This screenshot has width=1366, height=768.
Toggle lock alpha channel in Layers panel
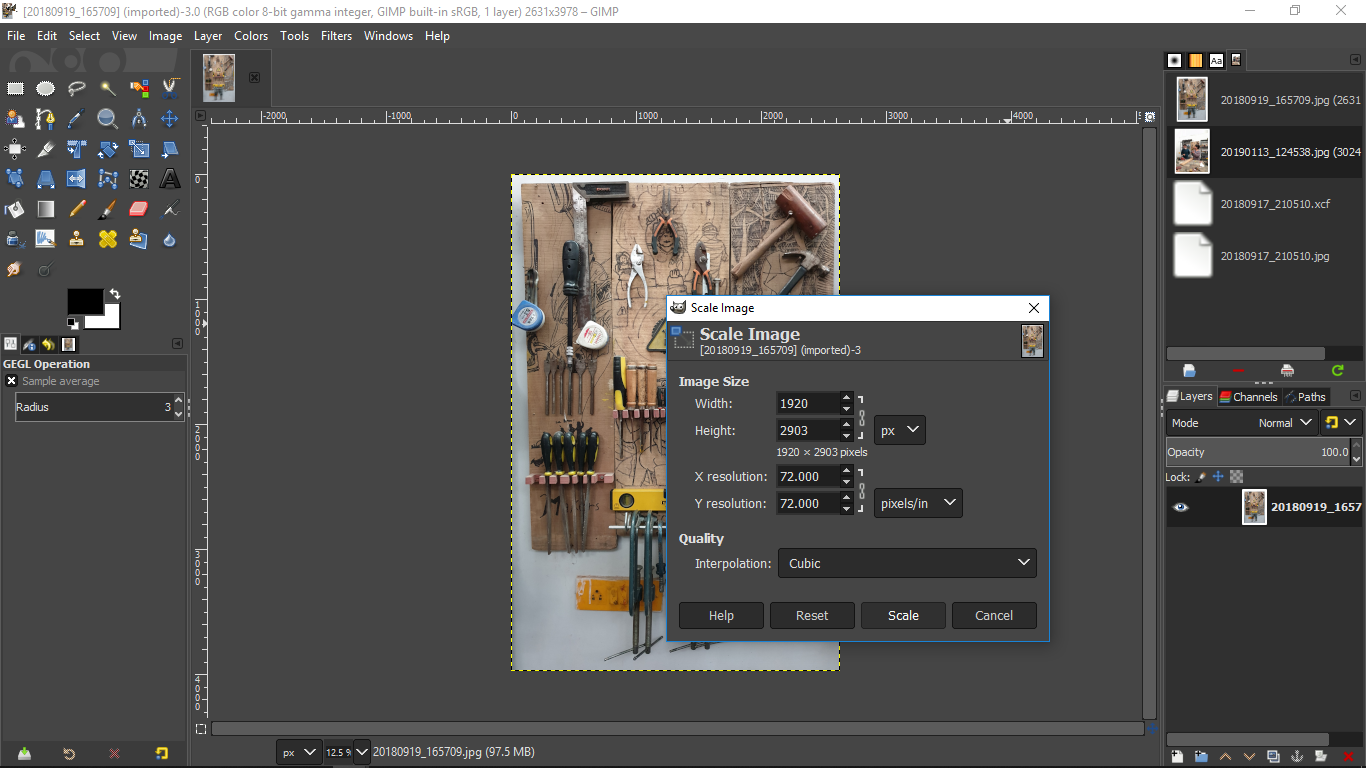click(x=1236, y=477)
